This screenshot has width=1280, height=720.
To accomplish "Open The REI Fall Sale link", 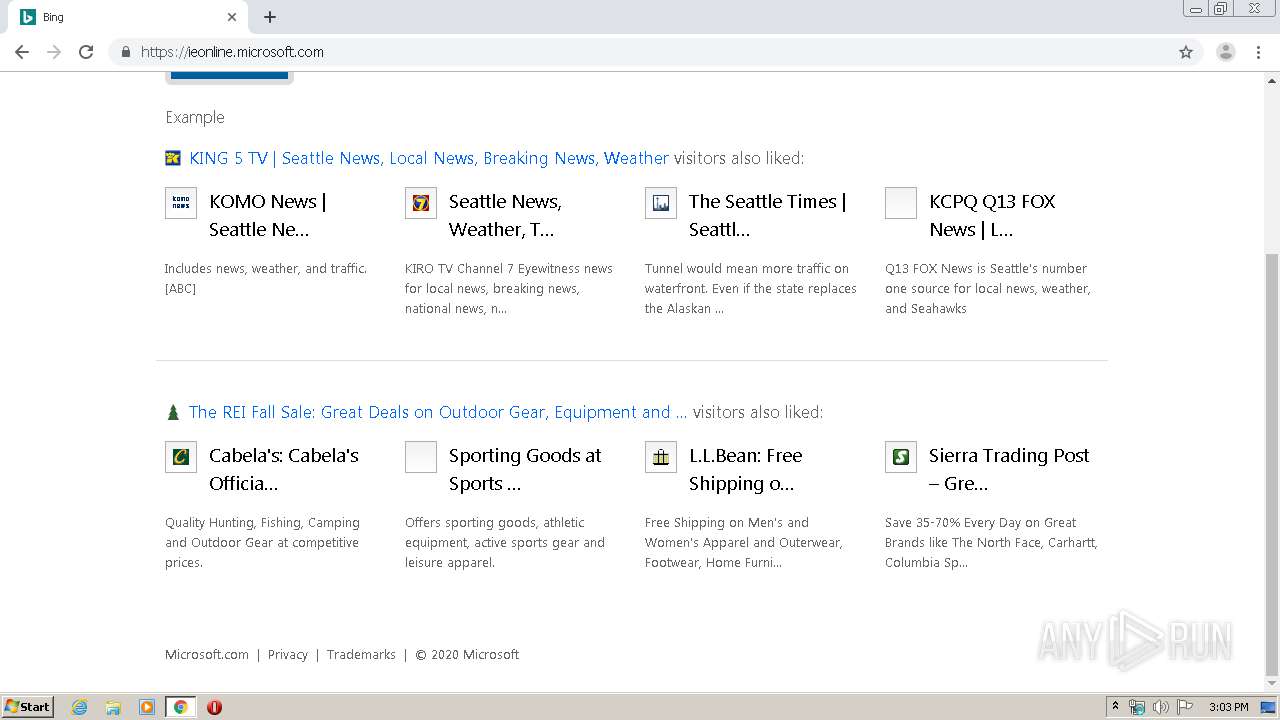I will pos(438,412).
